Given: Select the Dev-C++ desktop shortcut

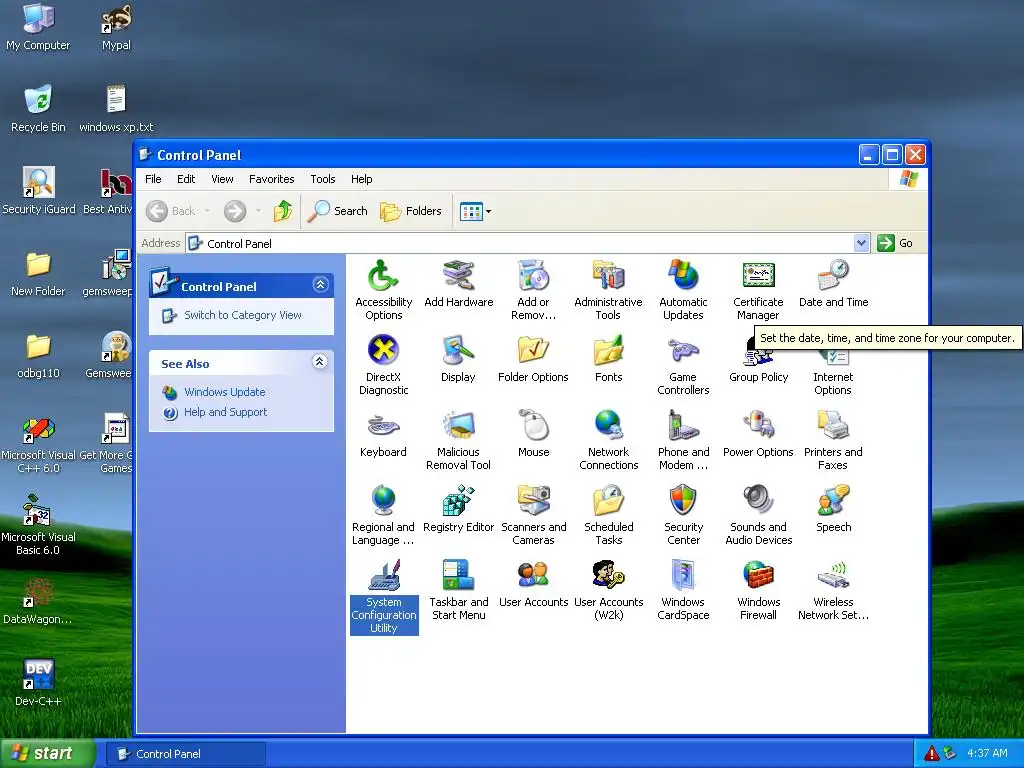Looking at the screenshot, I should coord(38,682).
